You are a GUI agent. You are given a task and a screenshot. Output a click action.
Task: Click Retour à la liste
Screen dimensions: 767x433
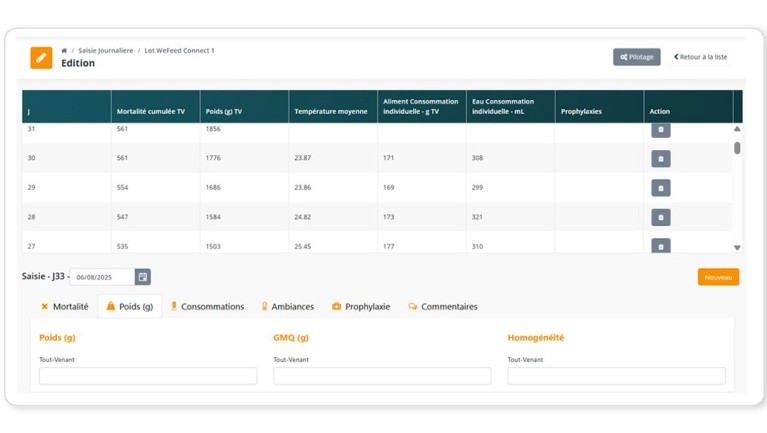coord(700,57)
